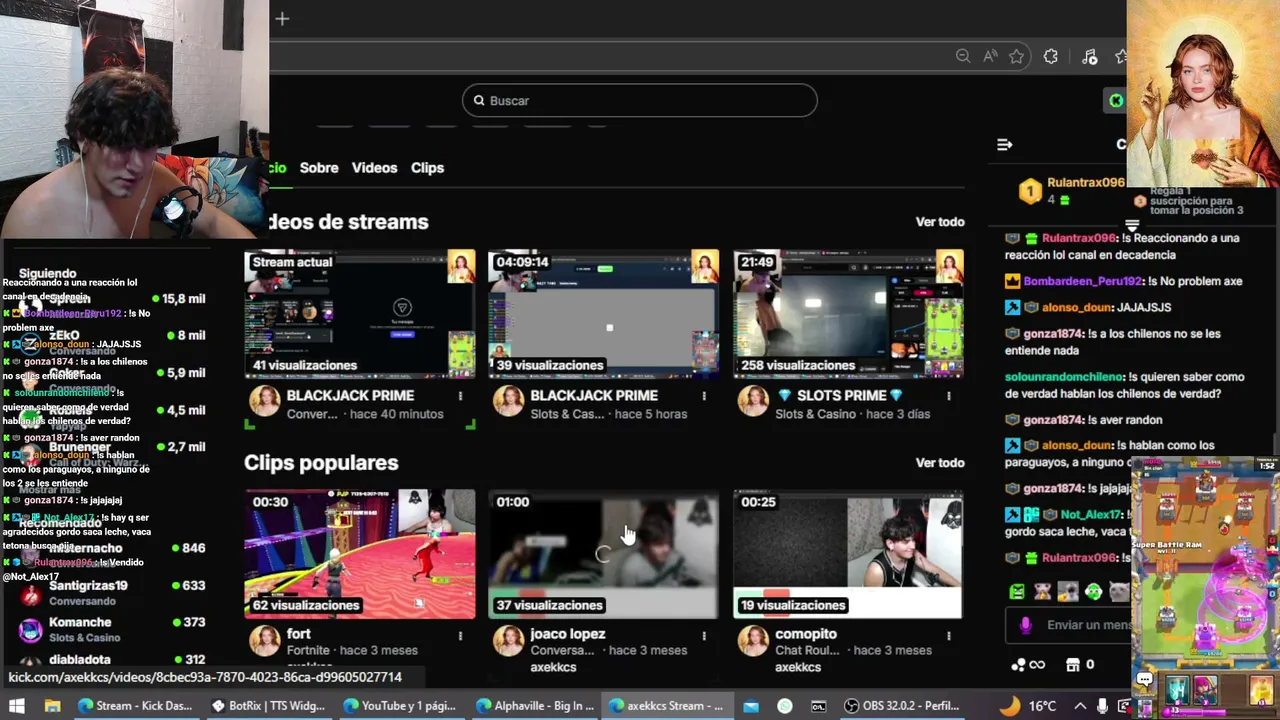Click the 'Slots & Casino' label under Komanche
The image size is (1280, 720).
coord(85,638)
